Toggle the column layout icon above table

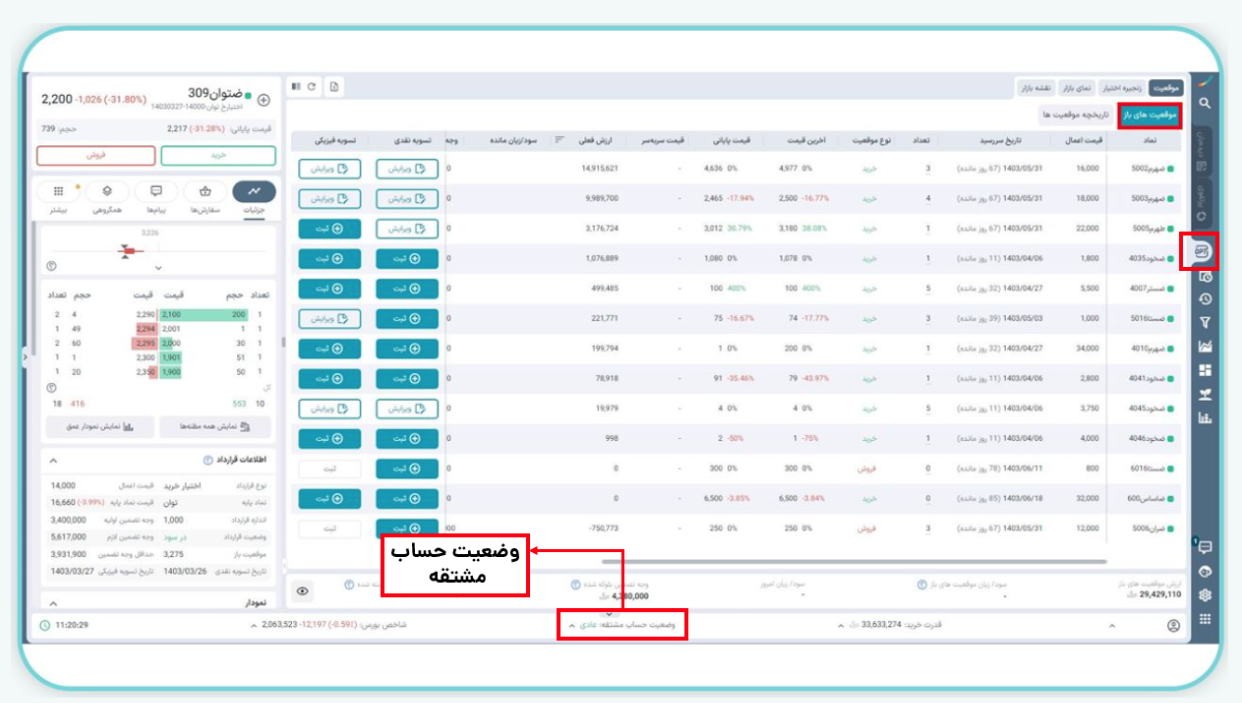(x=297, y=87)
